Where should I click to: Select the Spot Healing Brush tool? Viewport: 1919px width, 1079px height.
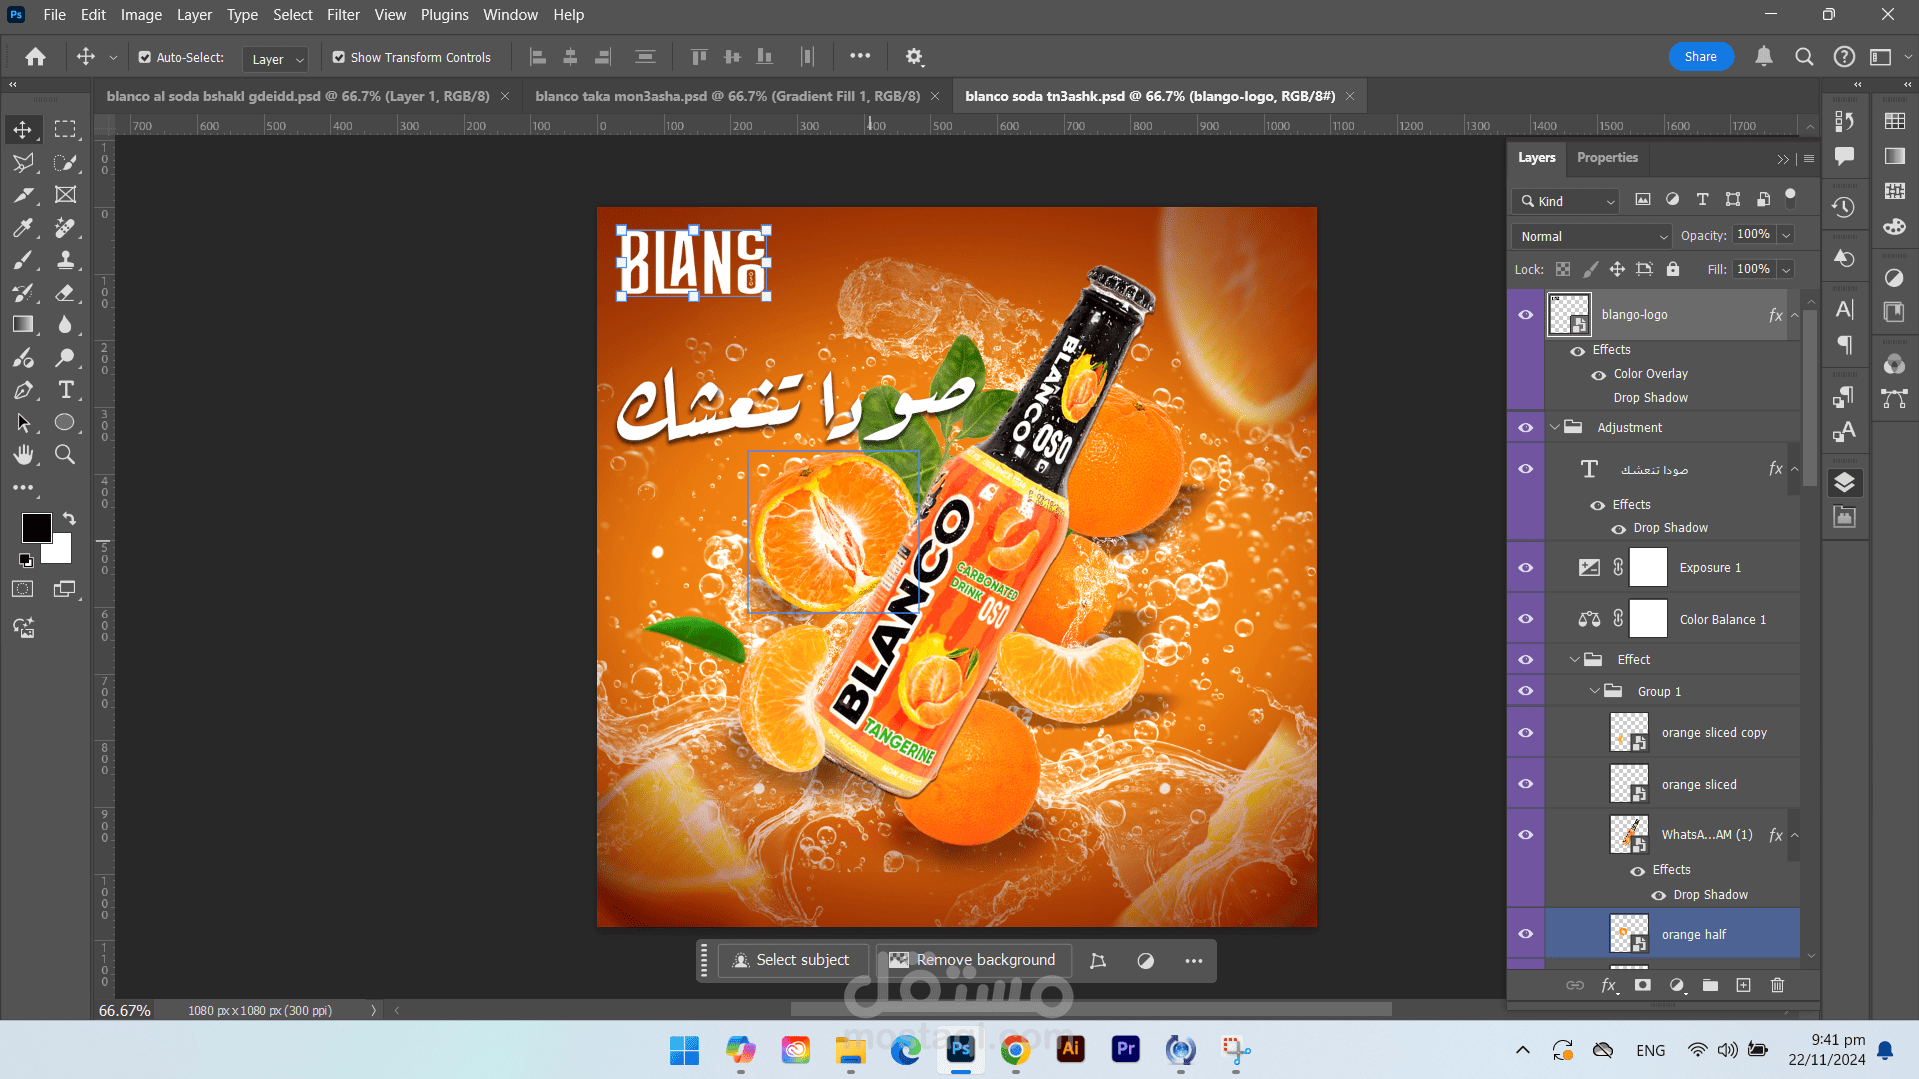[x=65, y=228]
